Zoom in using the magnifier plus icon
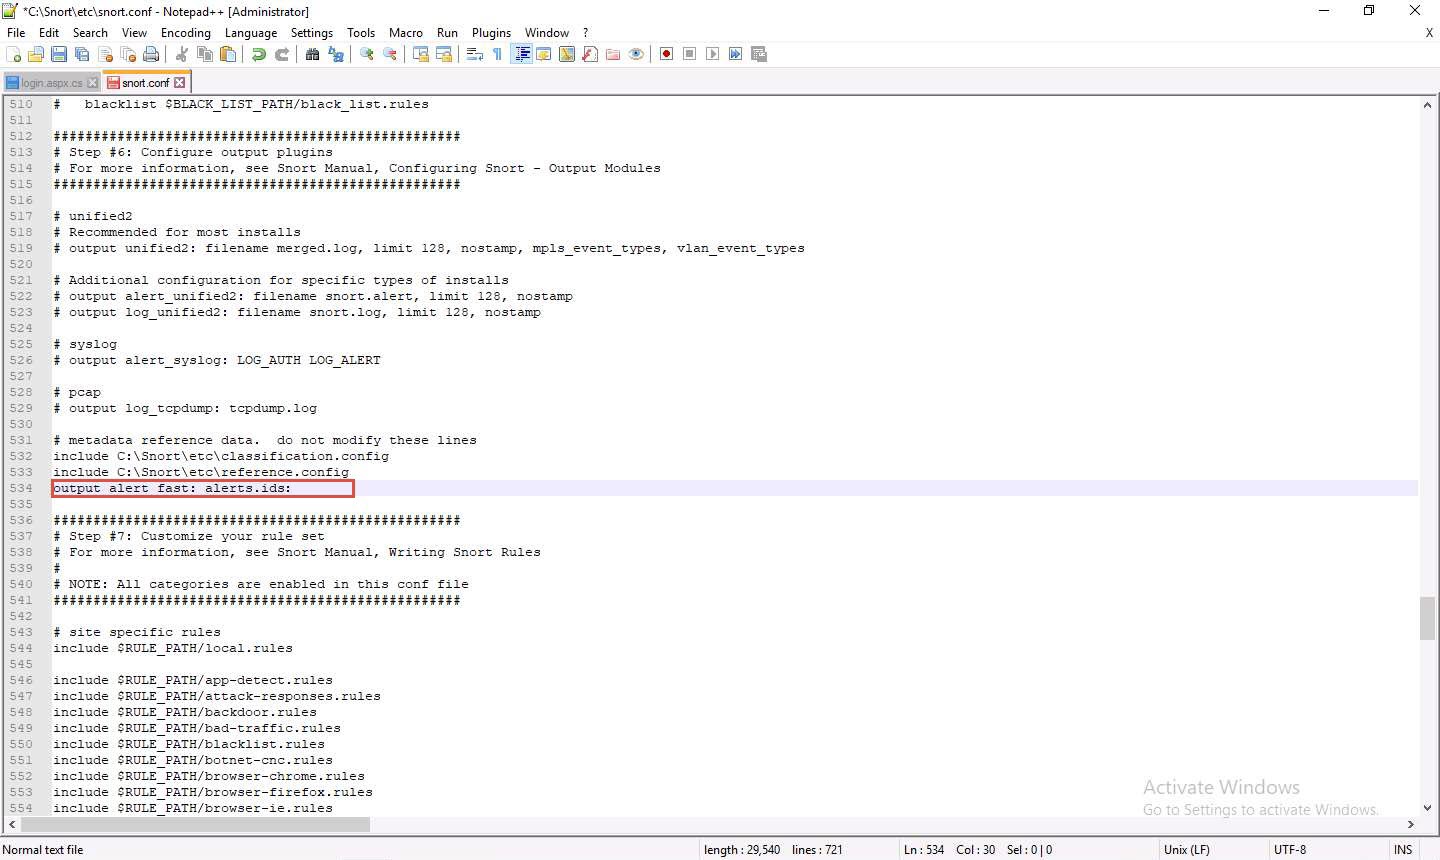 click(x=367, y=54)
